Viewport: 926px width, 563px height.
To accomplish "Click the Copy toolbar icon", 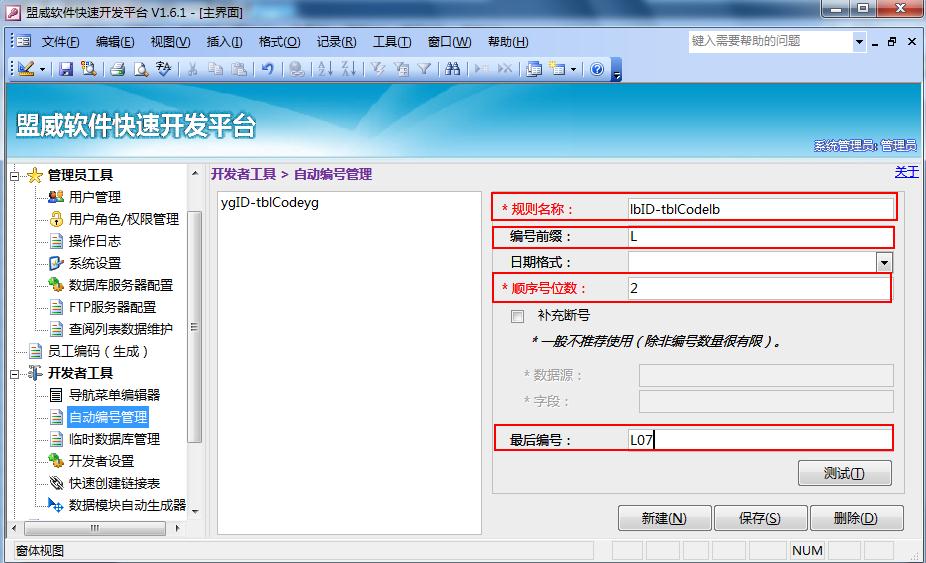I will pos(215,69).
